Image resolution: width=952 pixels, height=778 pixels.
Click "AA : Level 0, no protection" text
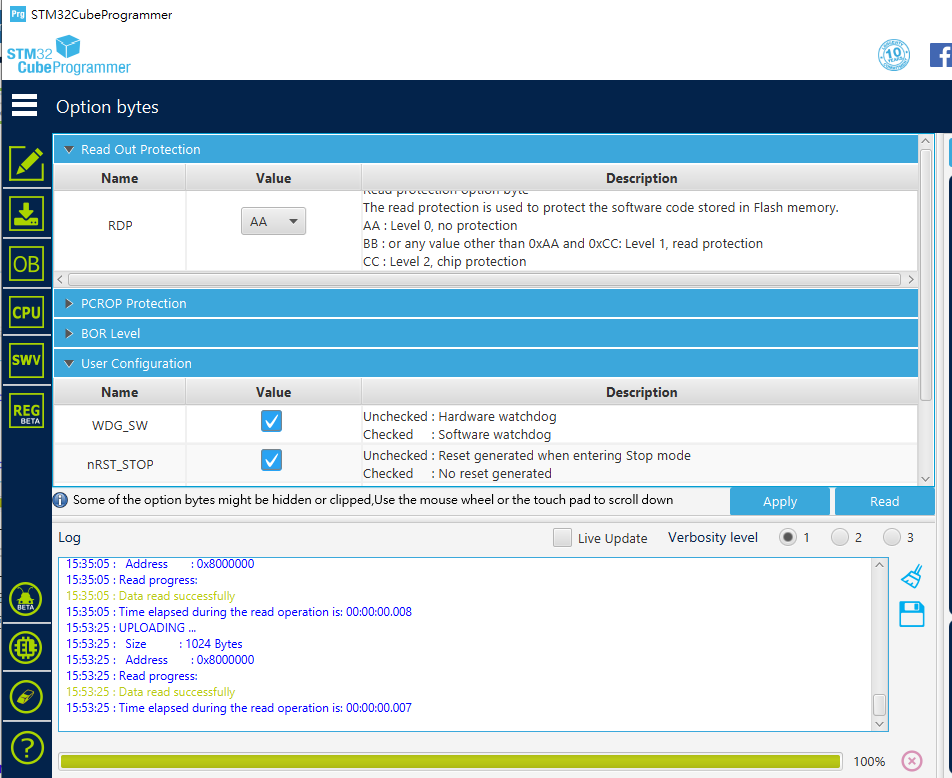pyautogui.click(x=440, y=225)
